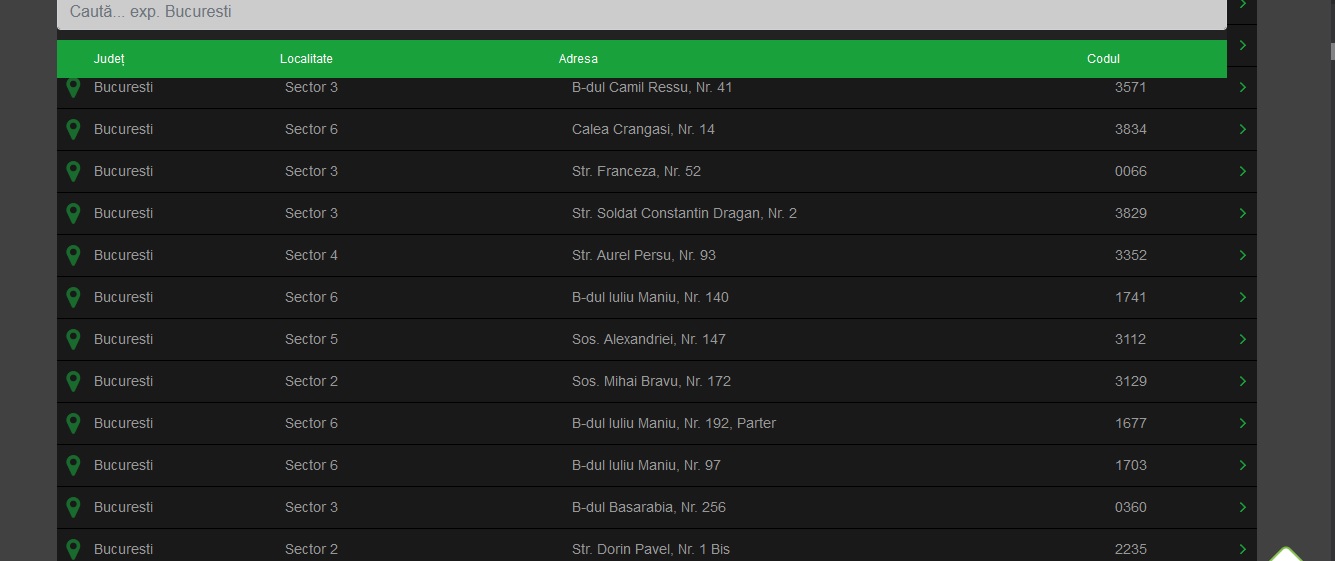Click code value 3571

(x=1131, y=87)
